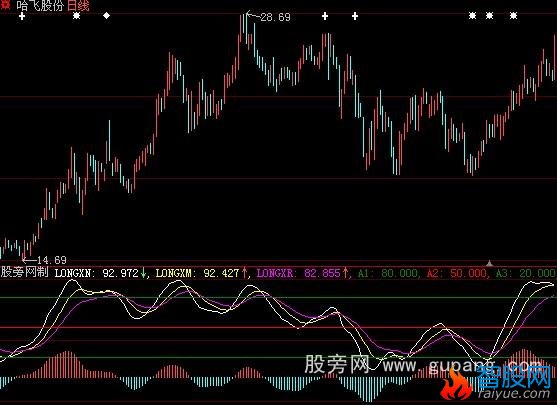Click the A3 20.000 parameter

coord(525,273)
